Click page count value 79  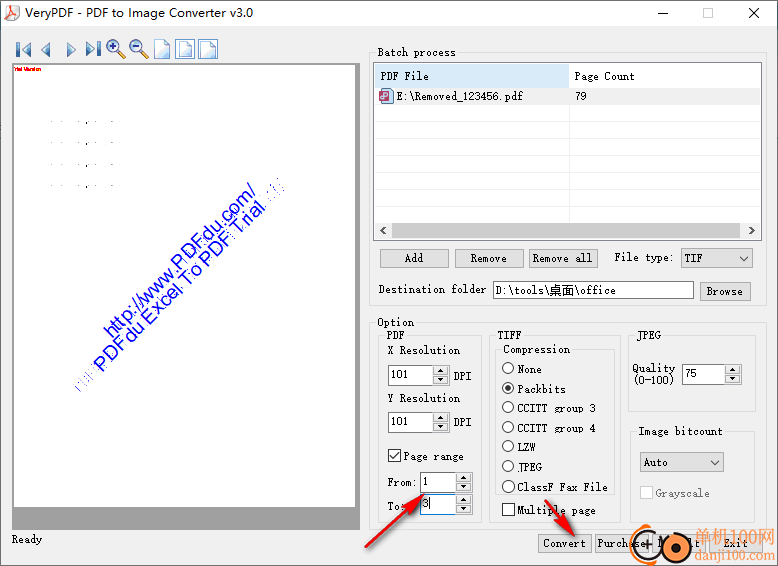[581, 96]
